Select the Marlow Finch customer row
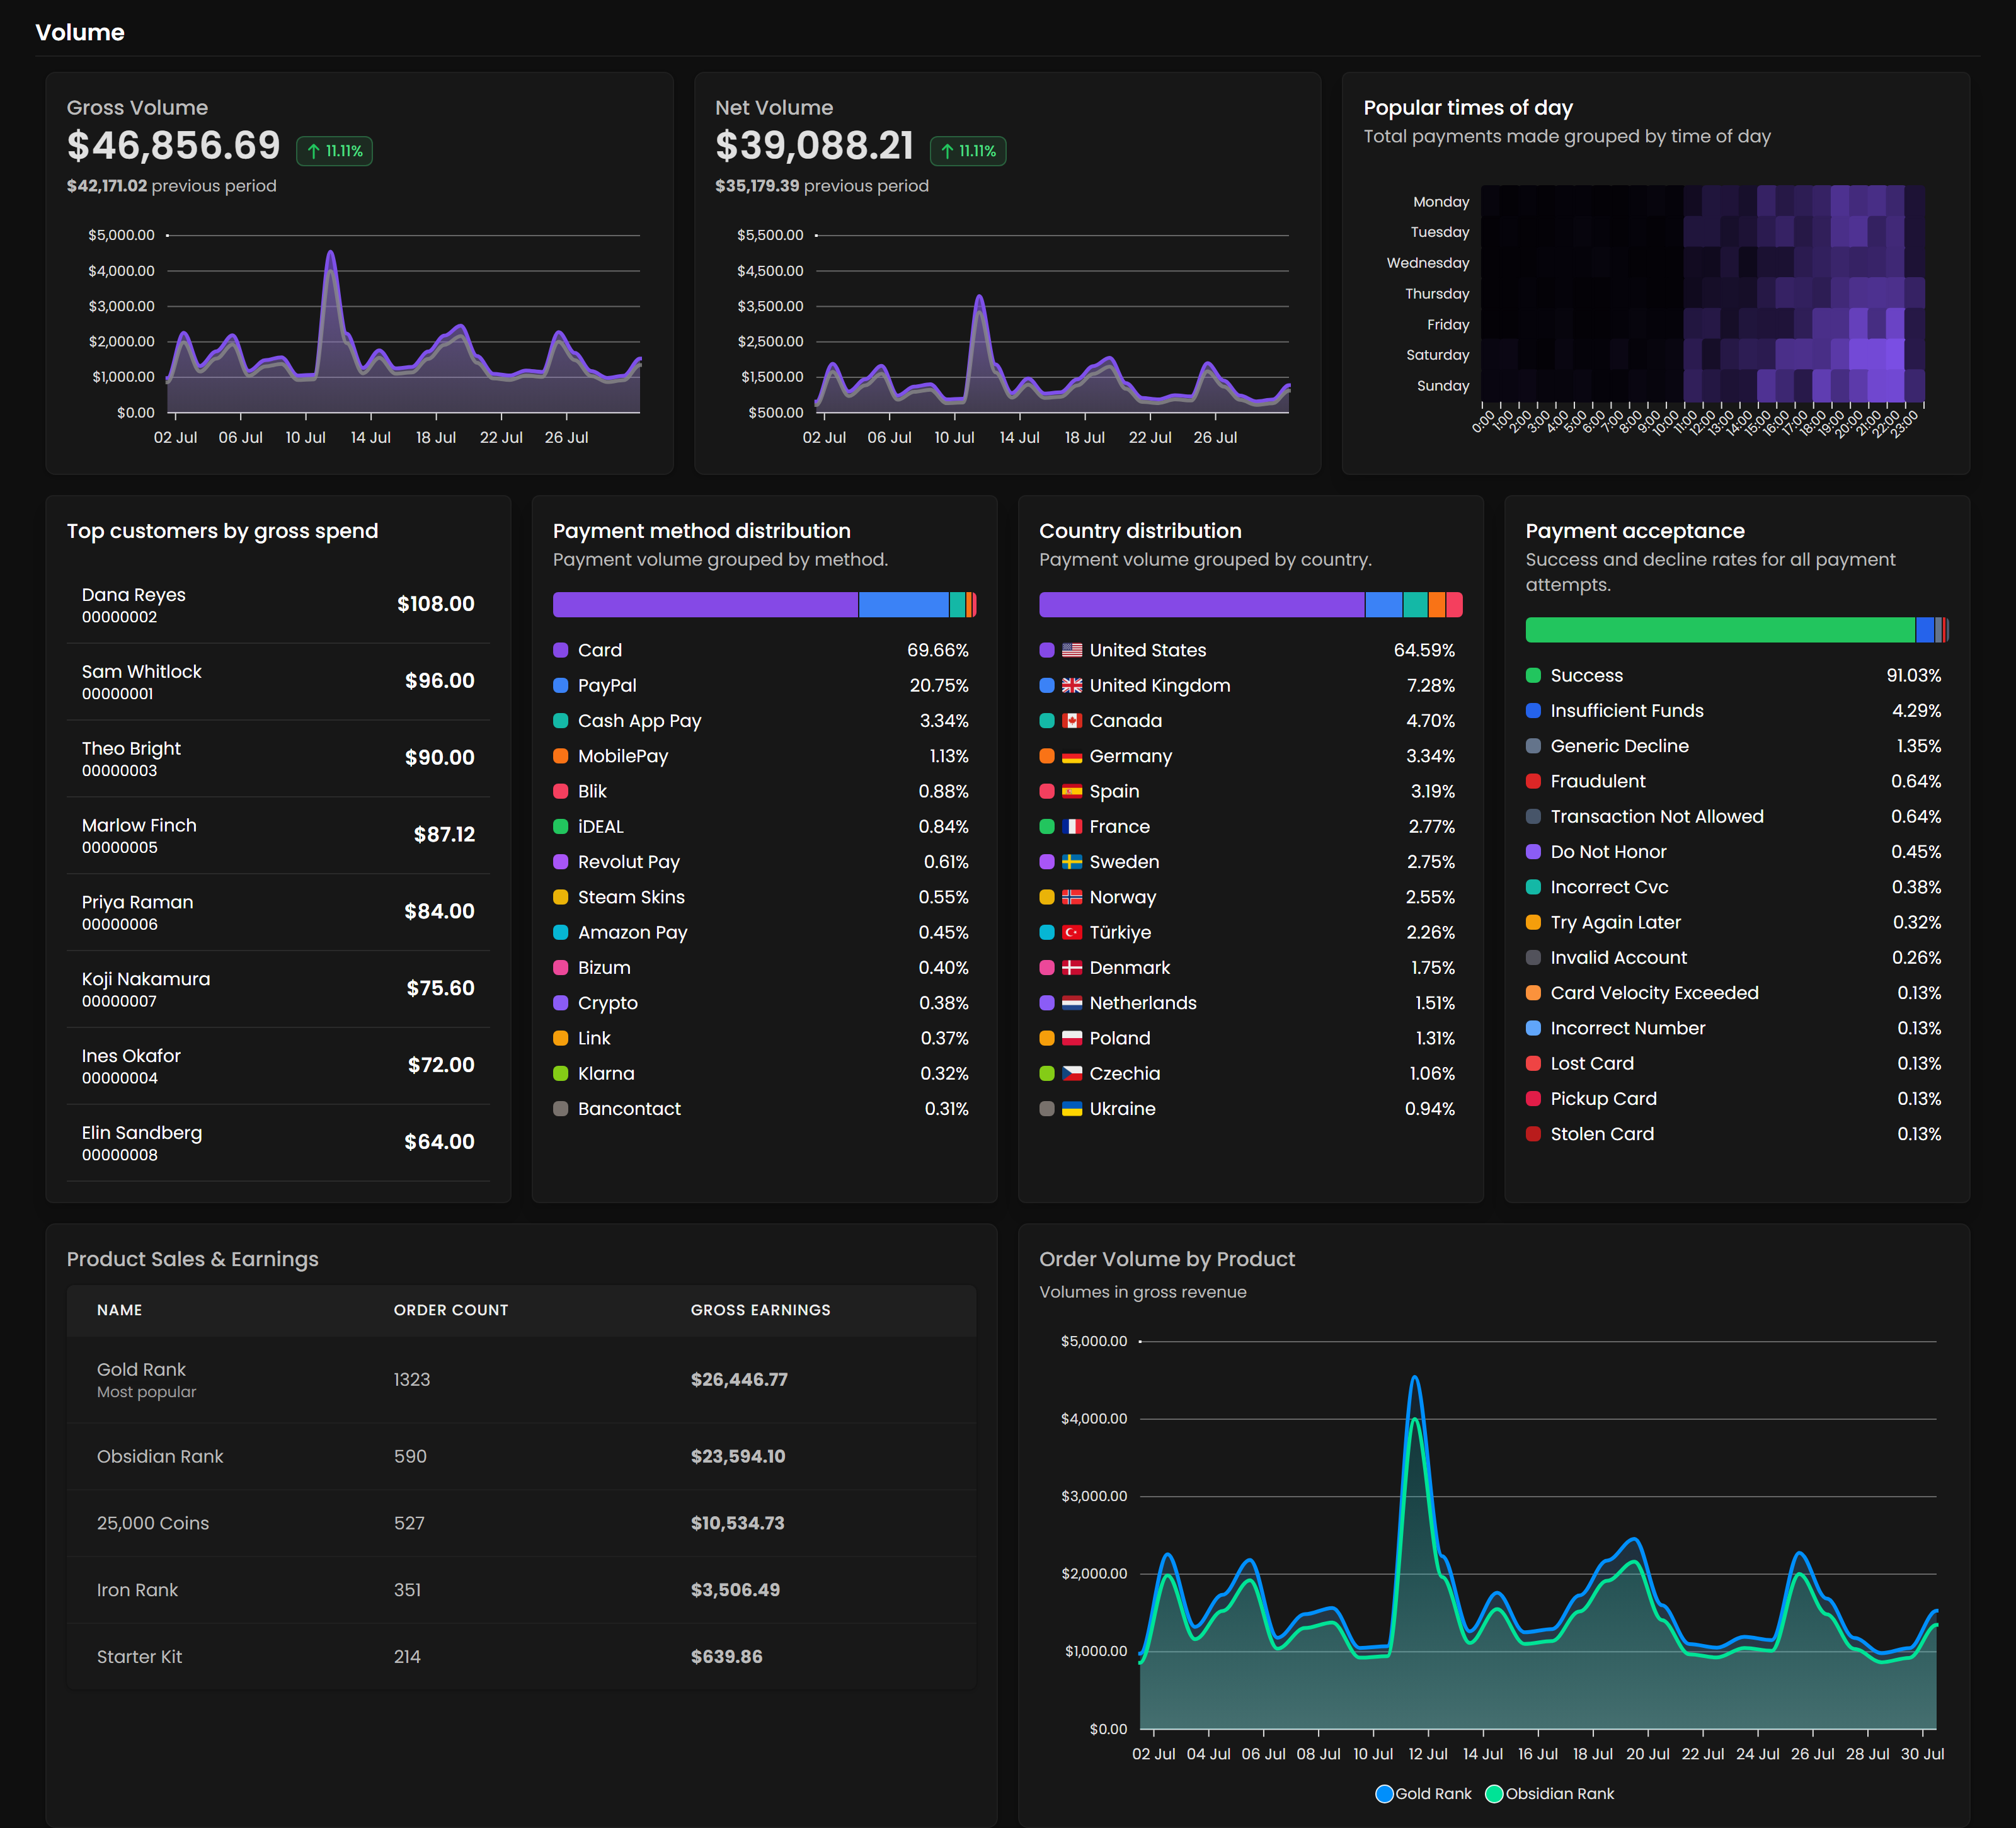The image size is (2016, 1828). coord(278,836)
